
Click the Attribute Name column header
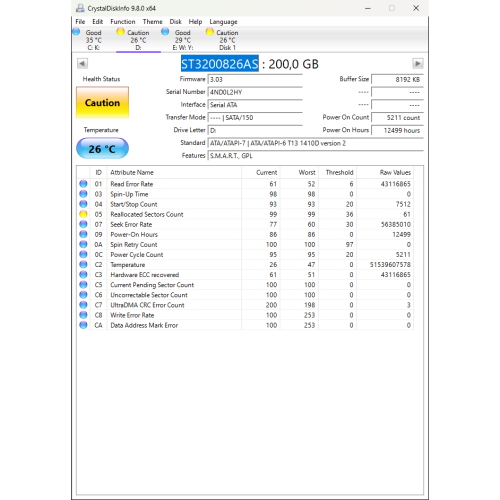pos(174,172)
